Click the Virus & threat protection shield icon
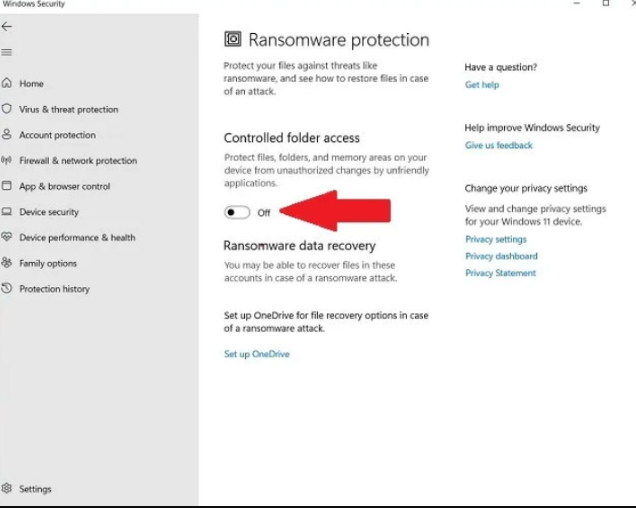This screenshot has width=636, height=508. point(8,109)
